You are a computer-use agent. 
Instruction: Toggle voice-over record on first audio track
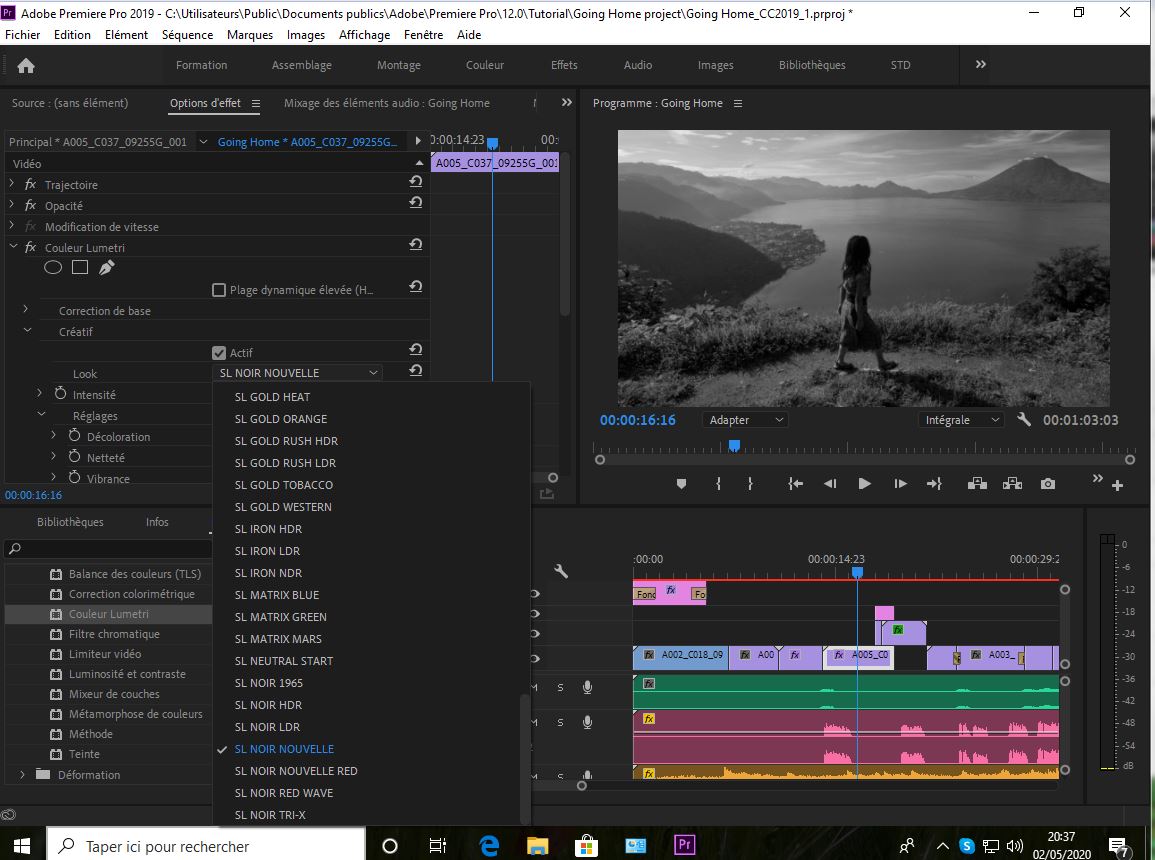(587, 687)
